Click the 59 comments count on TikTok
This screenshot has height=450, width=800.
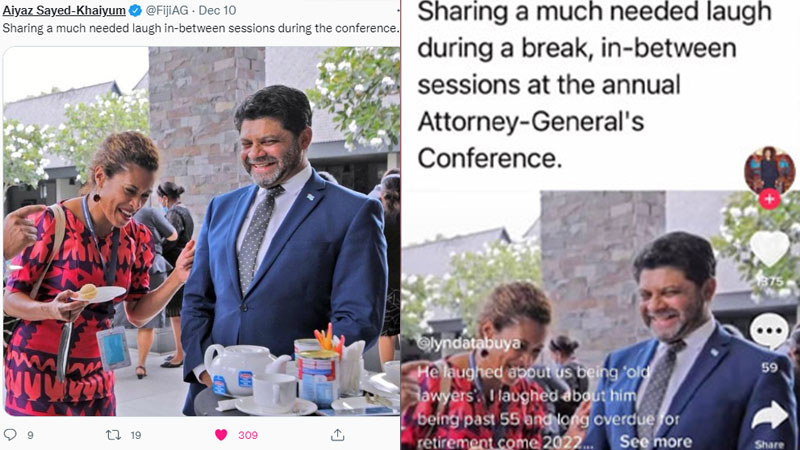pos(769,367)
